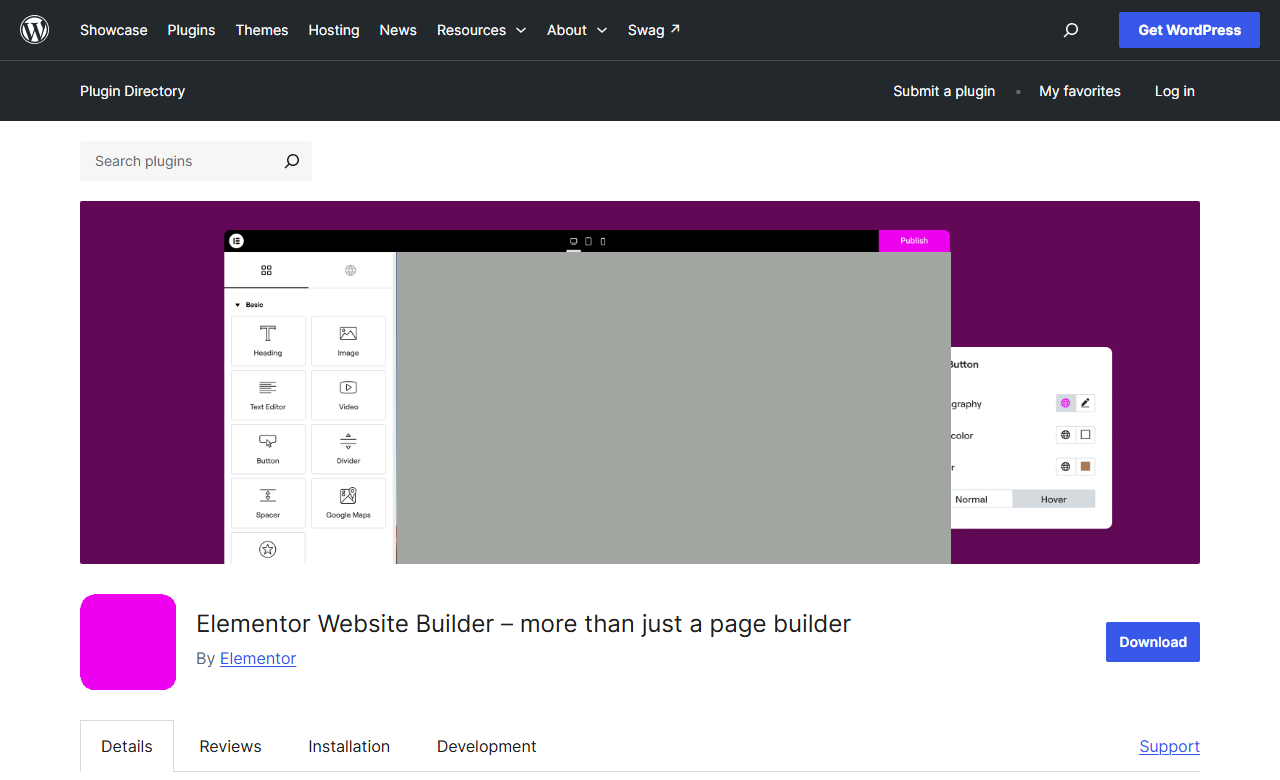This screenshot has width=1280, height=780.
Task: Select desktop view icon in editor banner
Action: [573, 241]
